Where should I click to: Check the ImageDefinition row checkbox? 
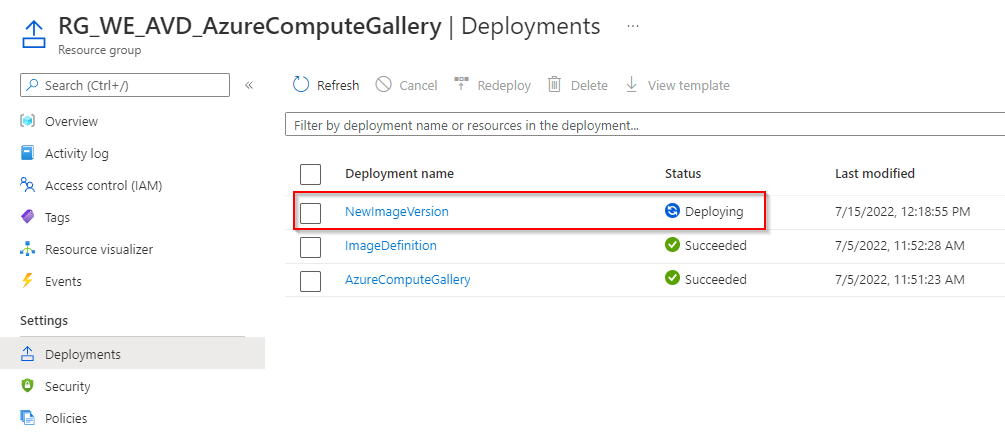click(310, 247)
